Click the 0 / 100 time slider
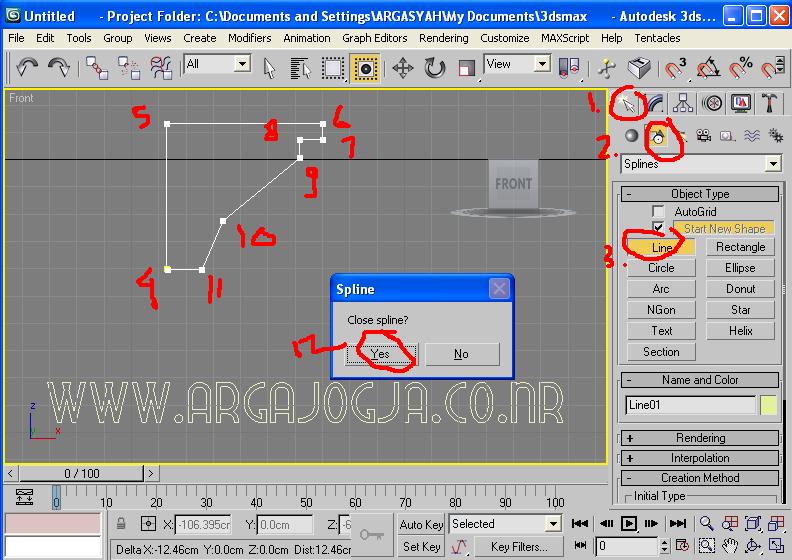792x560 pixels. [82, 473]
